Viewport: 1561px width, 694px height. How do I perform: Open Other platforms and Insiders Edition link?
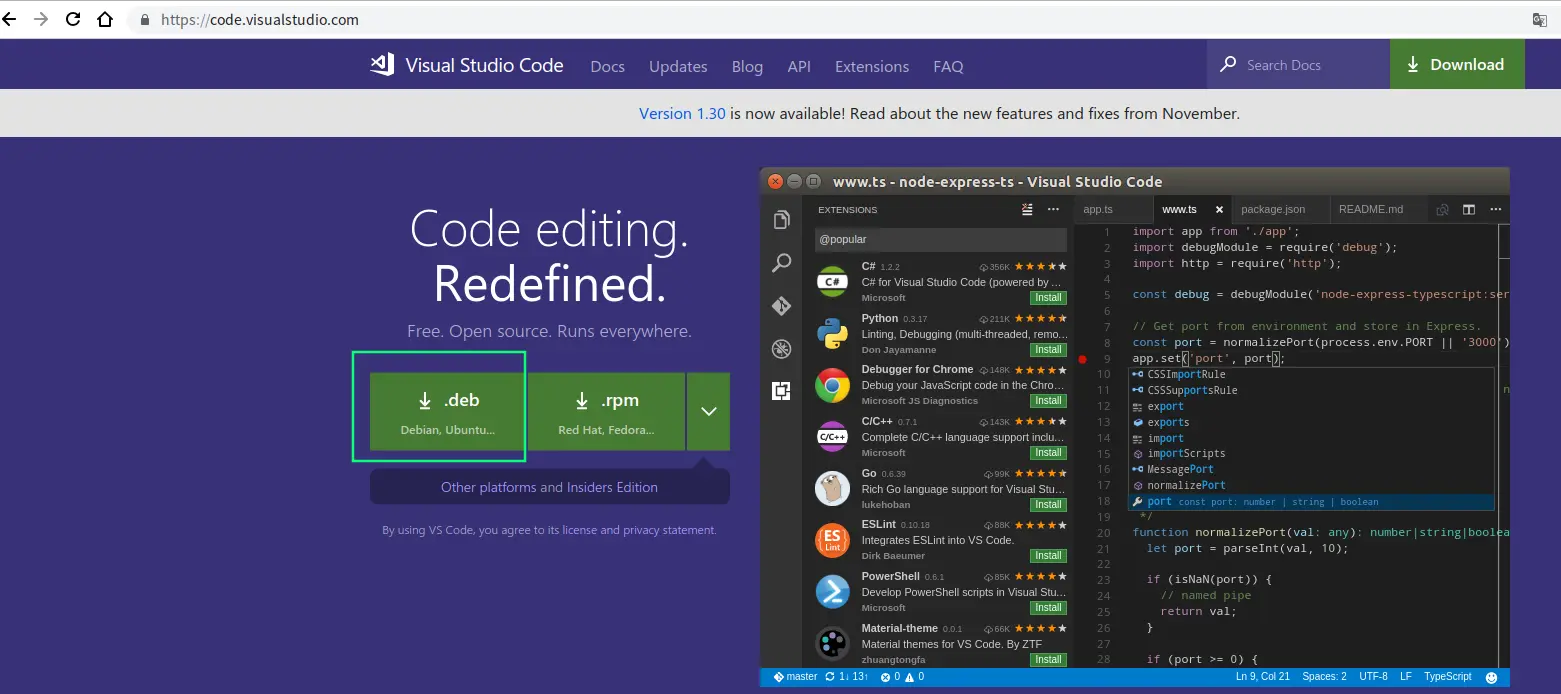pos(549,487)
